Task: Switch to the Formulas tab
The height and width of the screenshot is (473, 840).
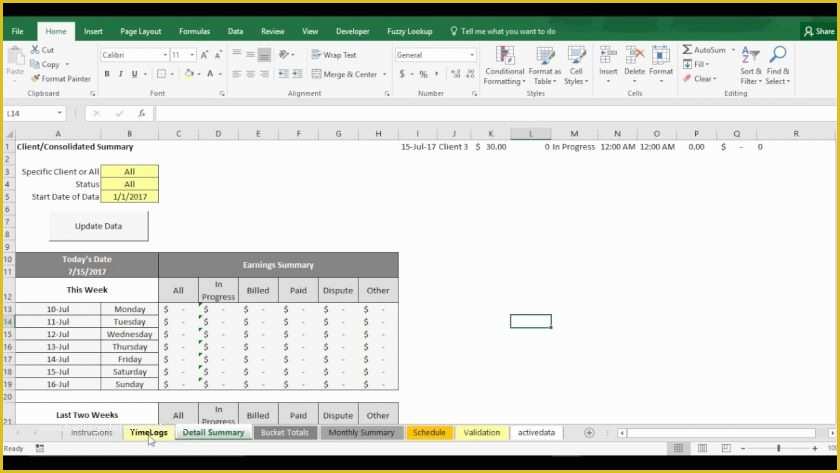Action: (x=194, y=31)
